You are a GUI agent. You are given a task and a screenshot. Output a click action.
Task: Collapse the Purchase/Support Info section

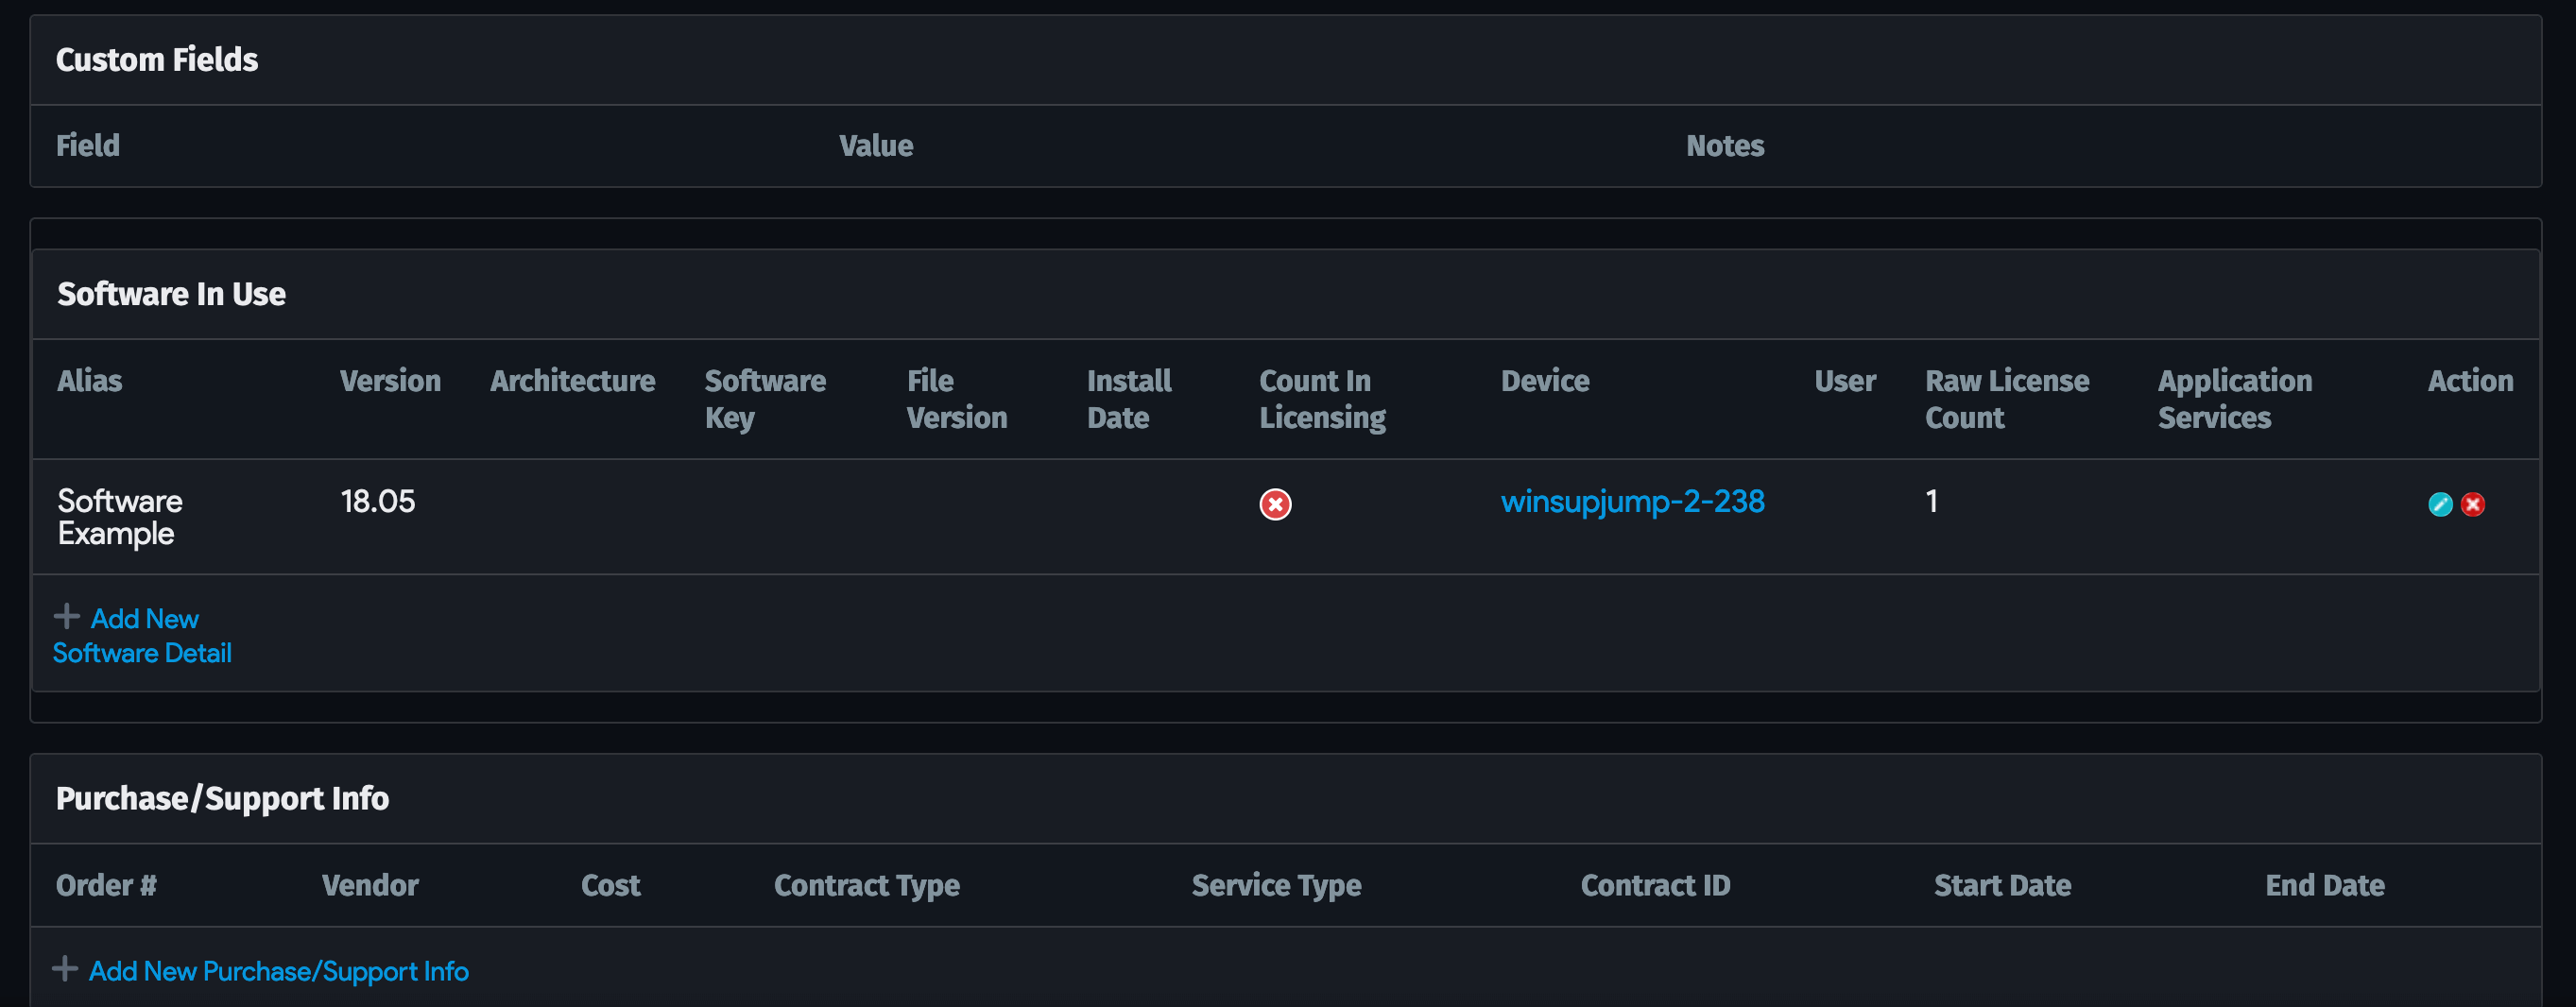222,797
